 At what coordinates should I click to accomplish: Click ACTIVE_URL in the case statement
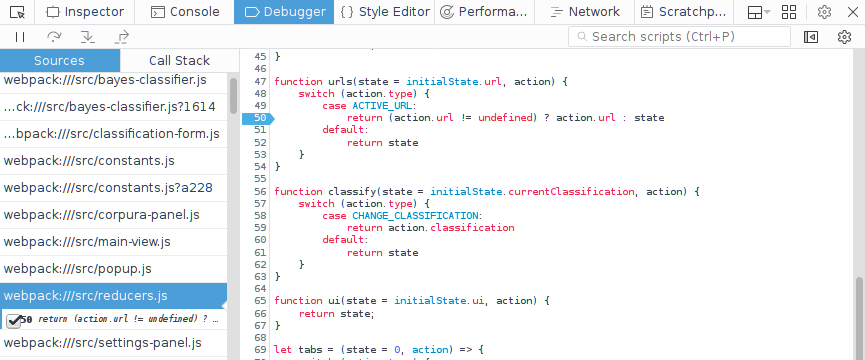382,106
